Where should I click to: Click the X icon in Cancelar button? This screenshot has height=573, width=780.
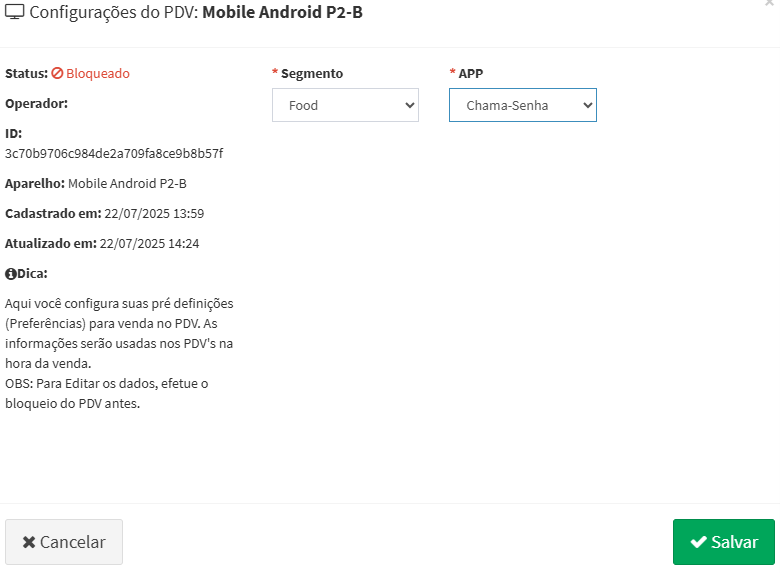[29, 542]
